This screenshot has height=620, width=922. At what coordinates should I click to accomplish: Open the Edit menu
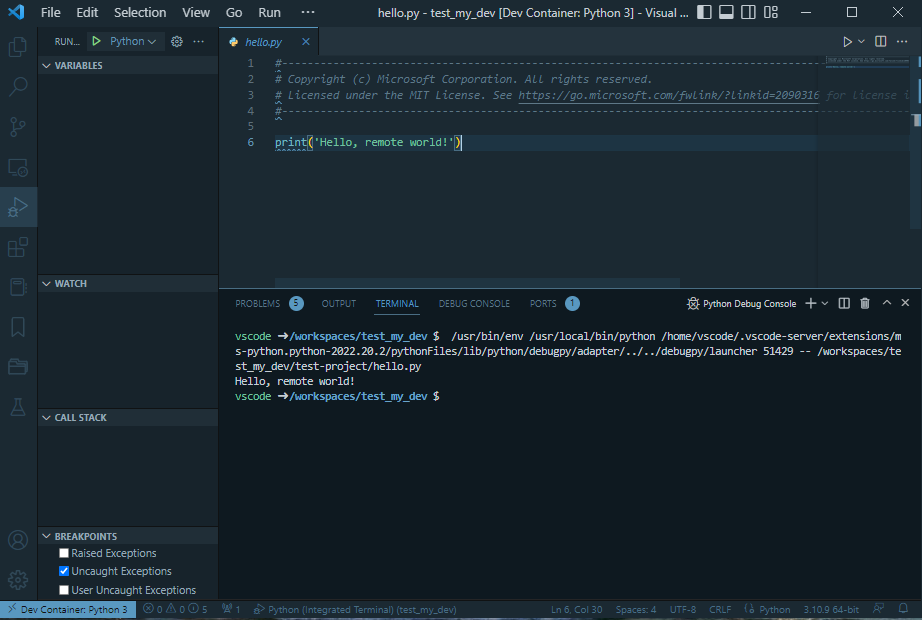coord(87,12)
